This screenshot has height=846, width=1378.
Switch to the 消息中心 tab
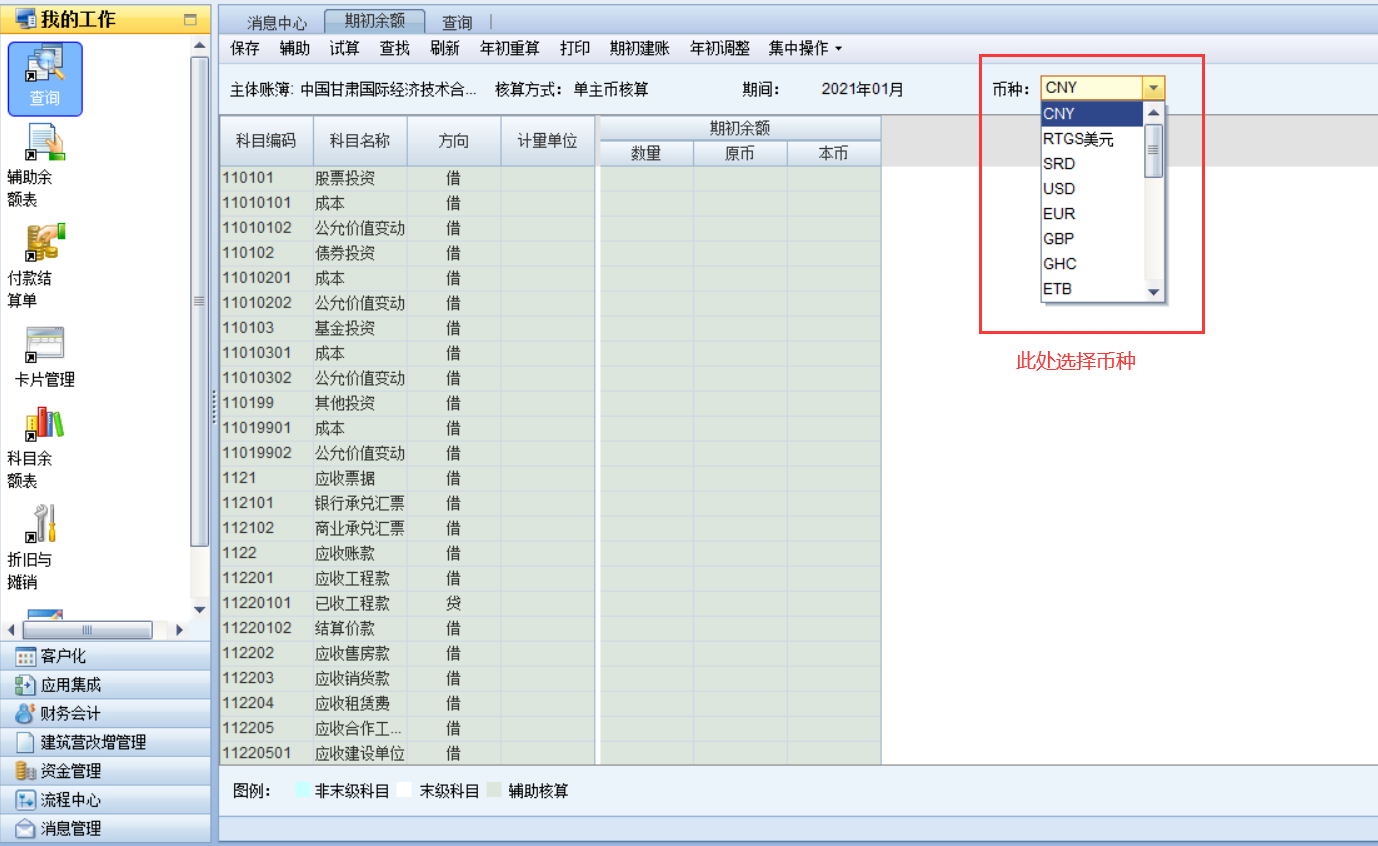tap(277, 22)
